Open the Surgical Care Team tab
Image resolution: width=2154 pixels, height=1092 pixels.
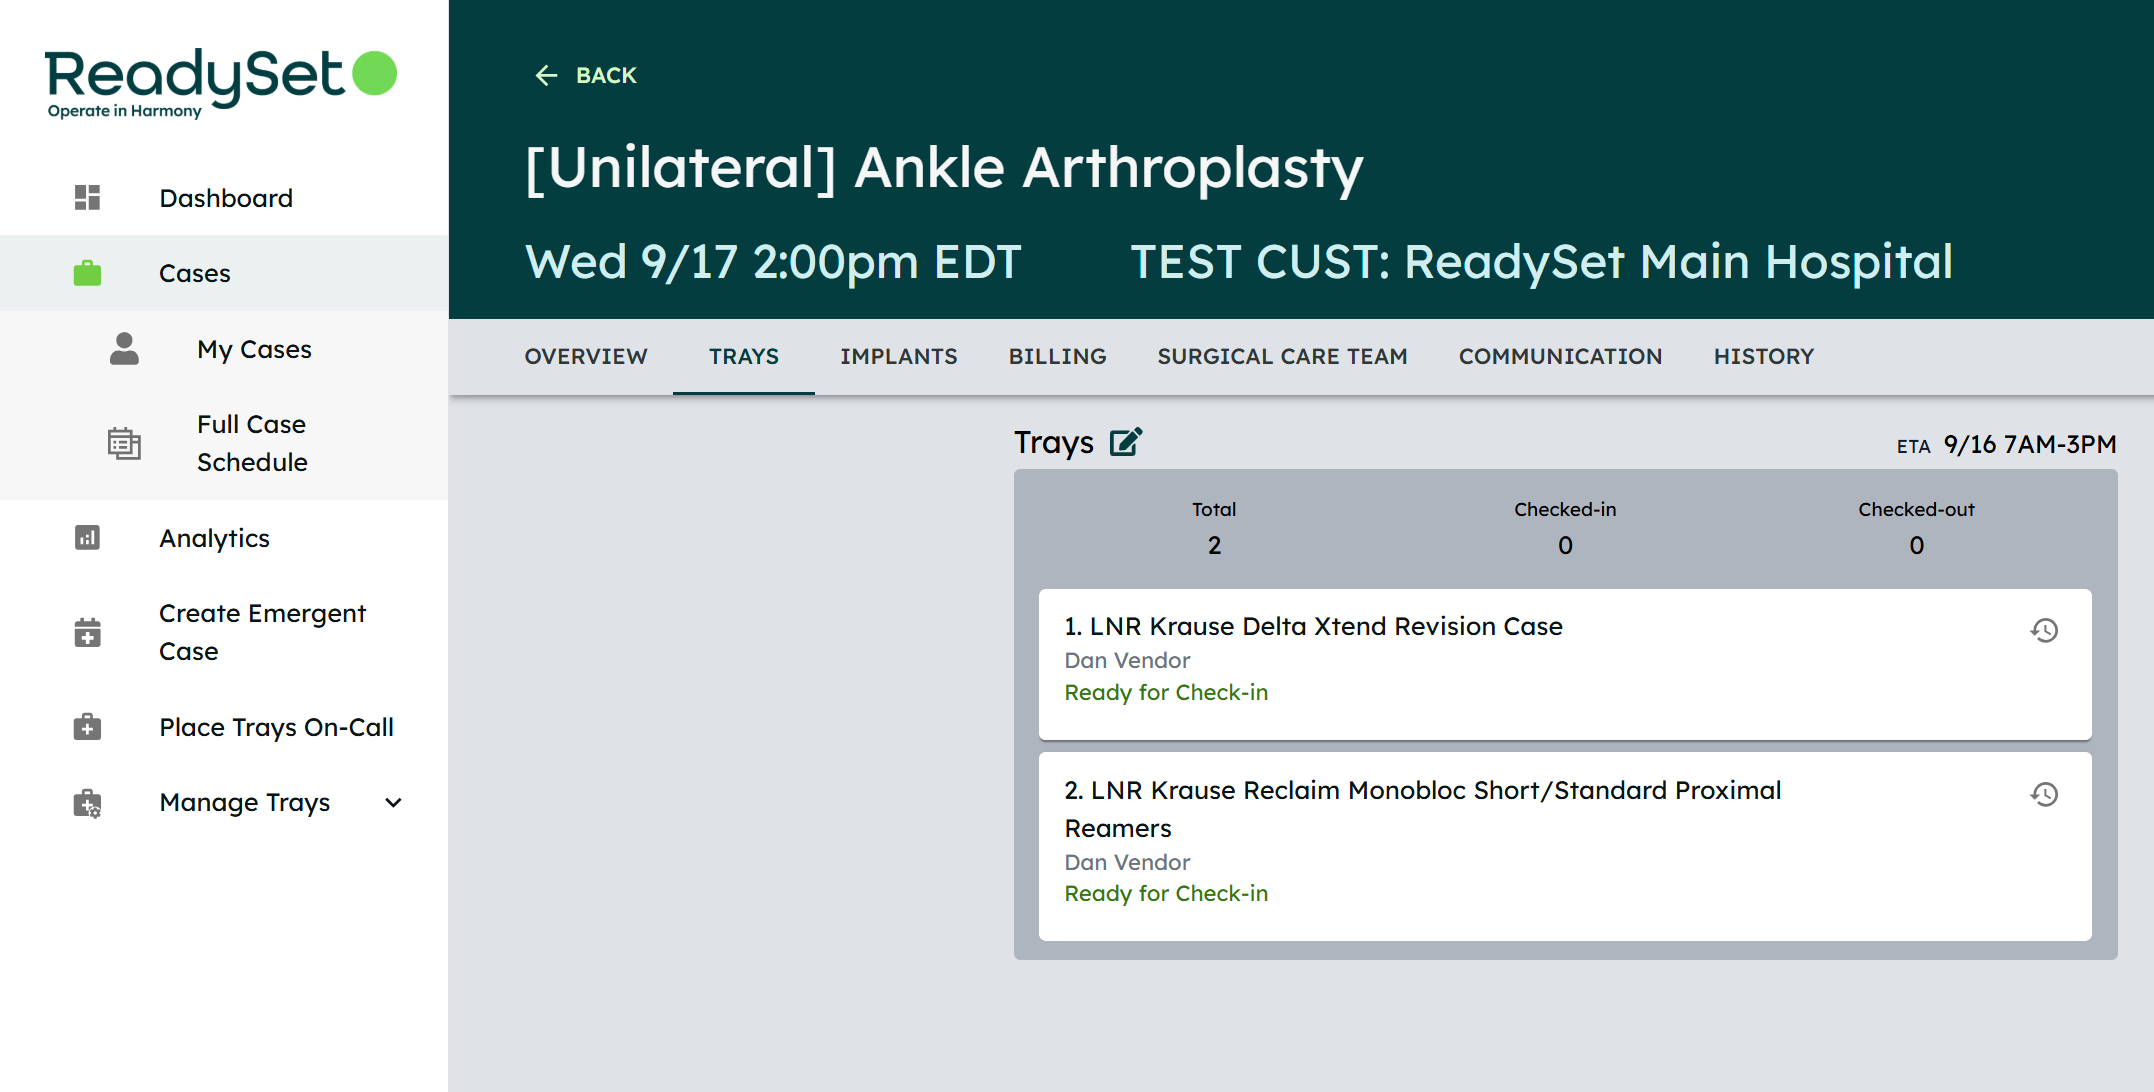click(x=1282, y=357)
